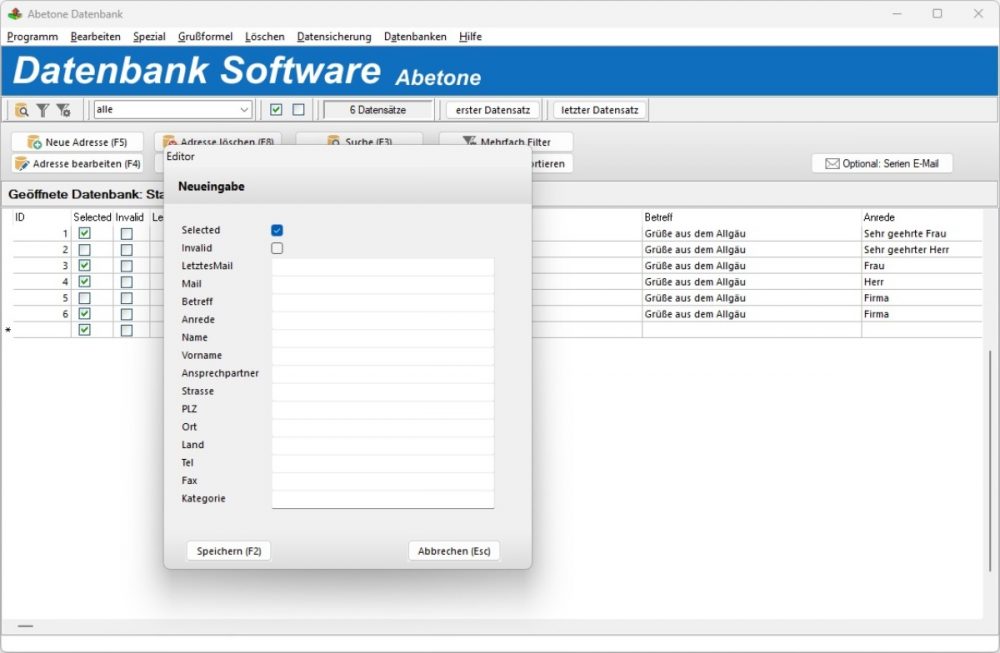Click the Suche (F3) button
The image size is (1000, 653).
tap(359, 139)
